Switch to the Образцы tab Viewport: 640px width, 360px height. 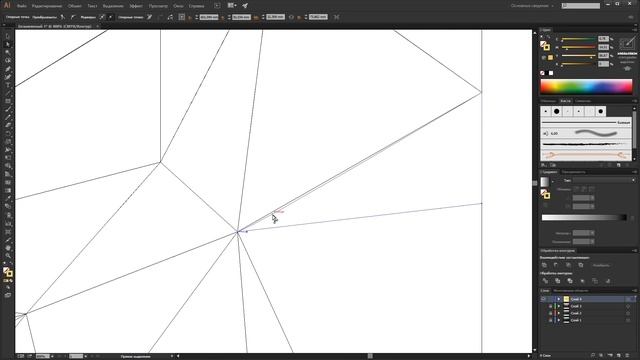click(548, 101)
